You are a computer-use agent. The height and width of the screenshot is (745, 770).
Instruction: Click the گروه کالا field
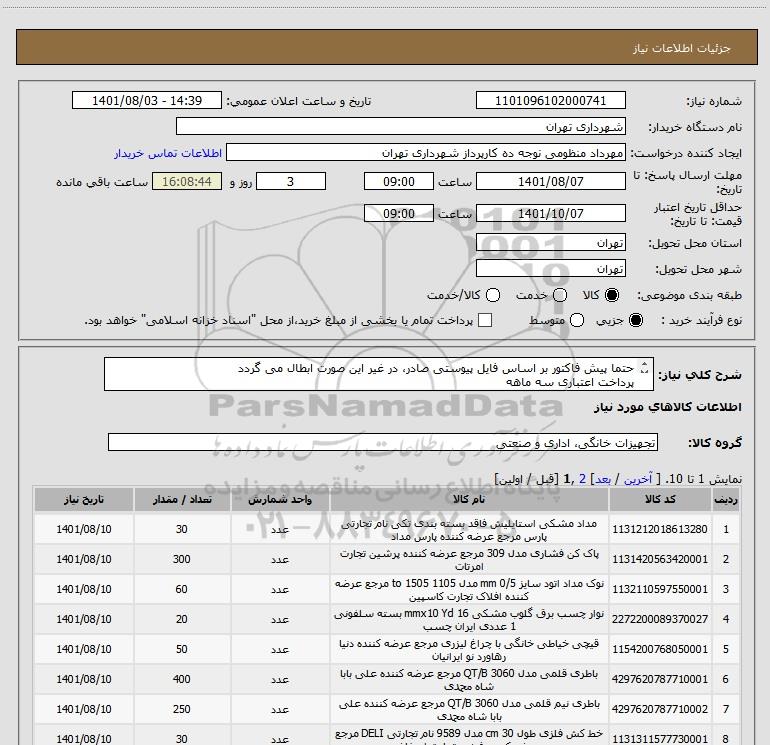(383, 442)
